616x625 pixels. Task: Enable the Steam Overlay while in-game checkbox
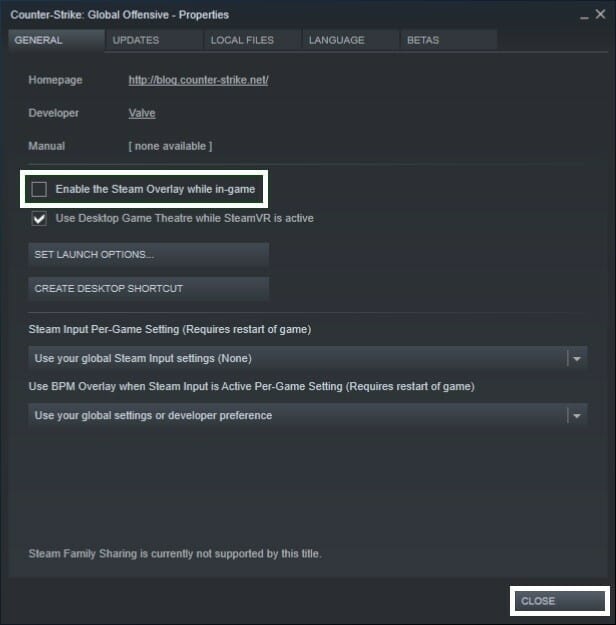point(39,189)
